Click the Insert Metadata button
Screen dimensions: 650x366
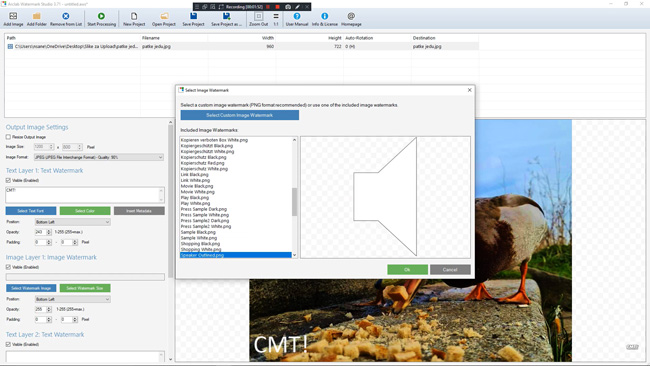(139, 211)
